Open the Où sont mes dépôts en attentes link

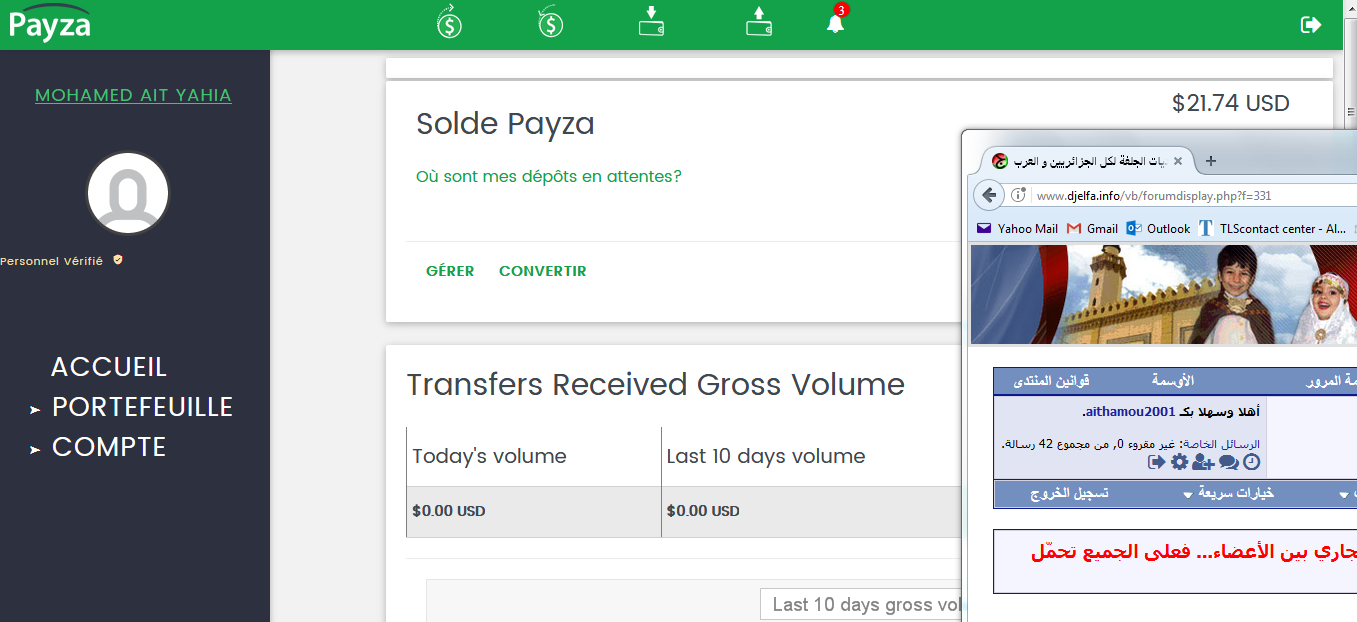click(548, 176)
